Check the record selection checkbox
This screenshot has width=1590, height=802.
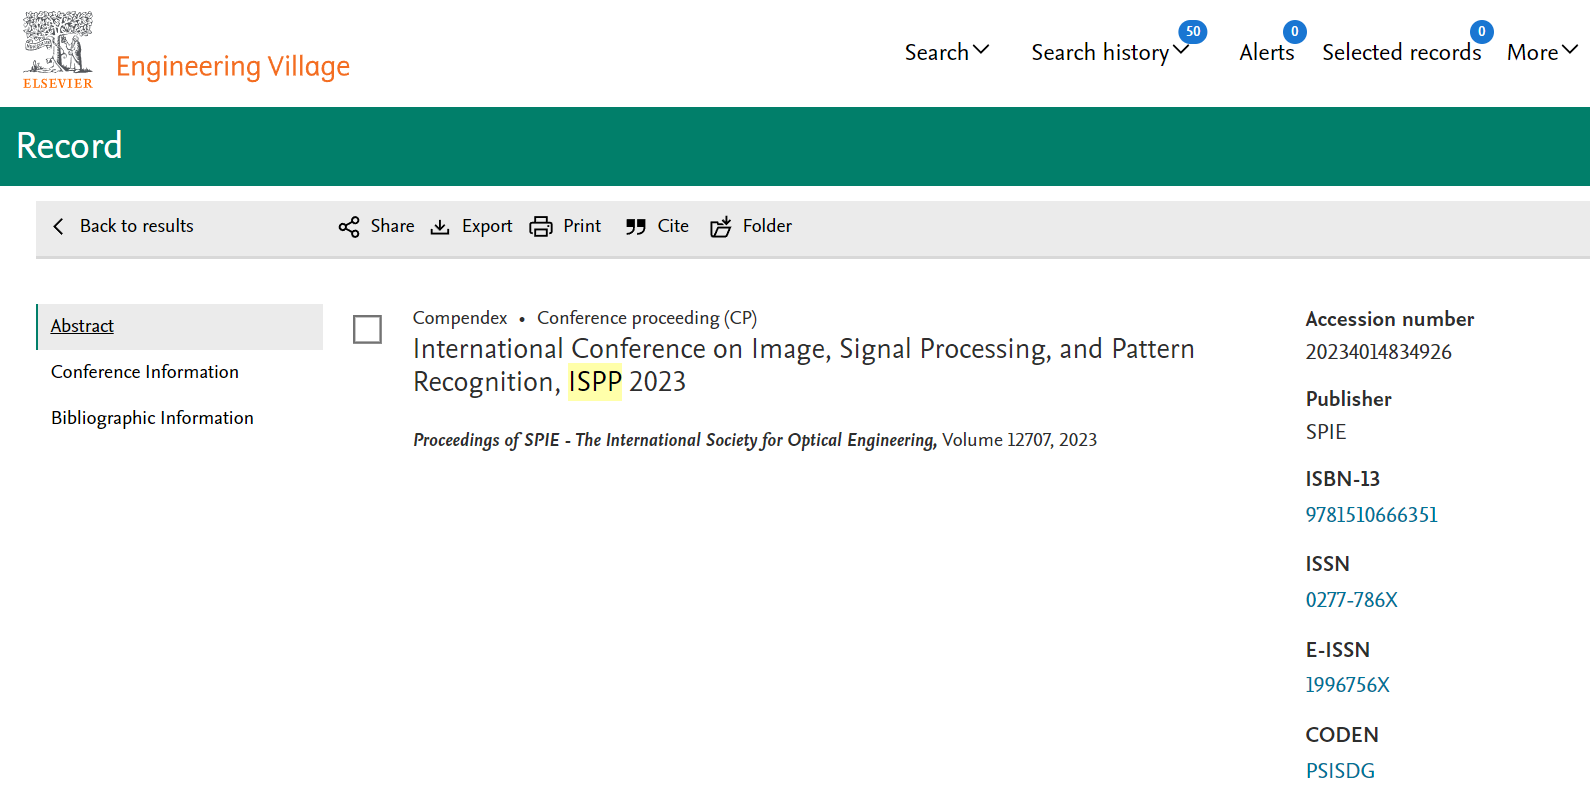(367, 329)
